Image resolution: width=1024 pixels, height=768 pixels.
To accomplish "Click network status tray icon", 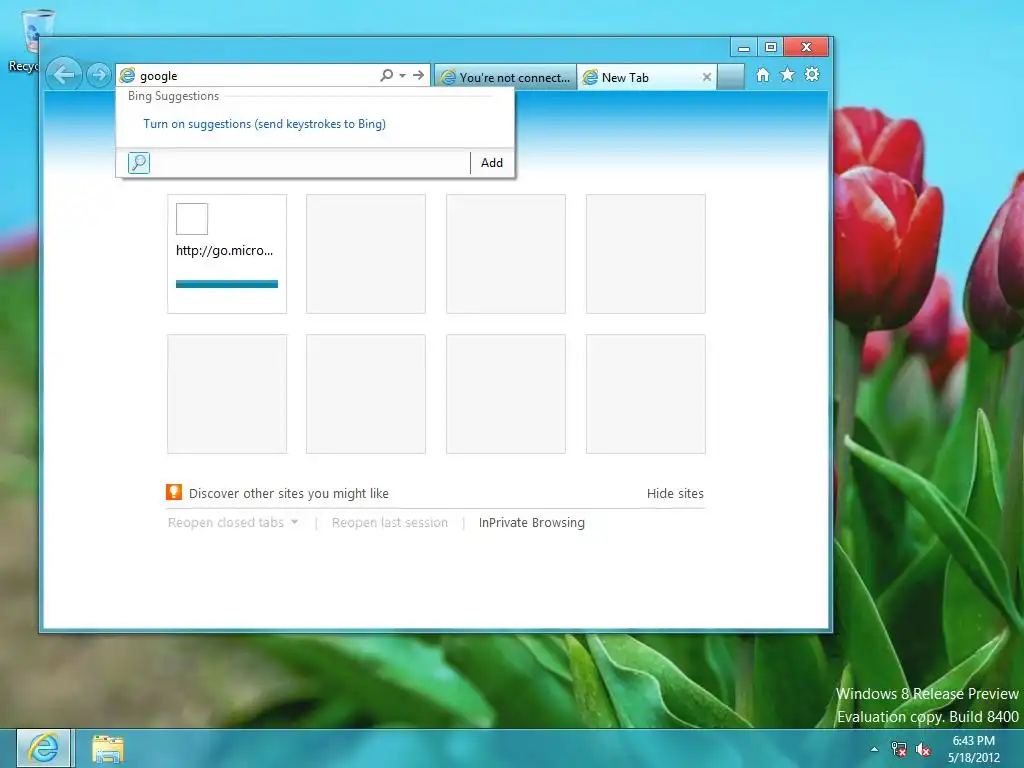I will click(x=899, y=749).
